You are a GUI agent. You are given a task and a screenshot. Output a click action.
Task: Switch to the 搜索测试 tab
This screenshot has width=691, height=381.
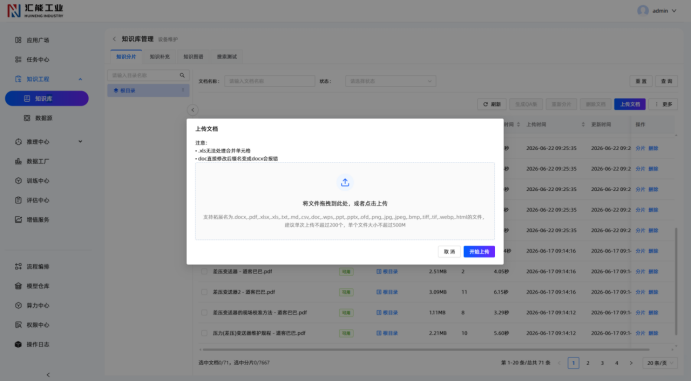coord(227,57)
